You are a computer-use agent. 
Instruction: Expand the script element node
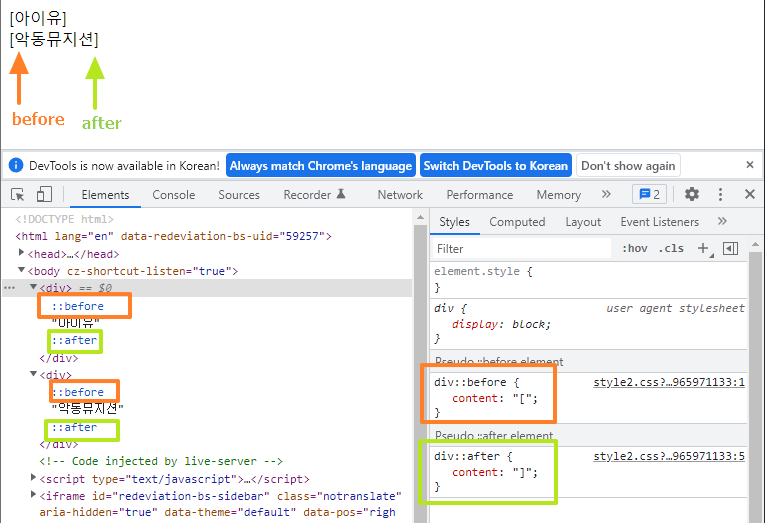coord(33,477)
